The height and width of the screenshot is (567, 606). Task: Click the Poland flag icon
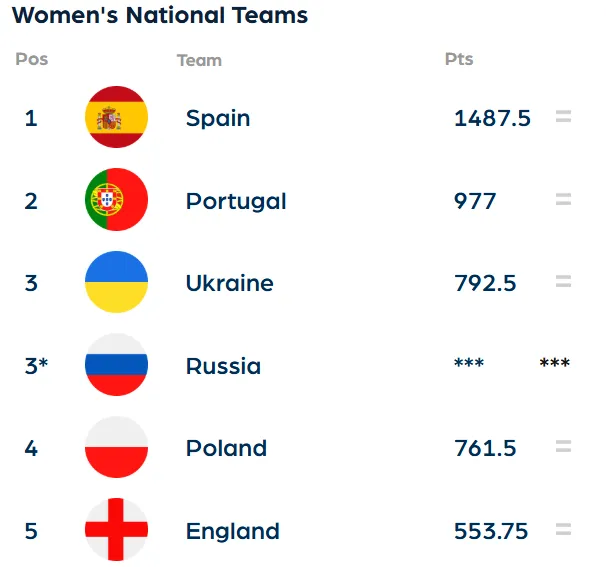[x=117, y=447]
